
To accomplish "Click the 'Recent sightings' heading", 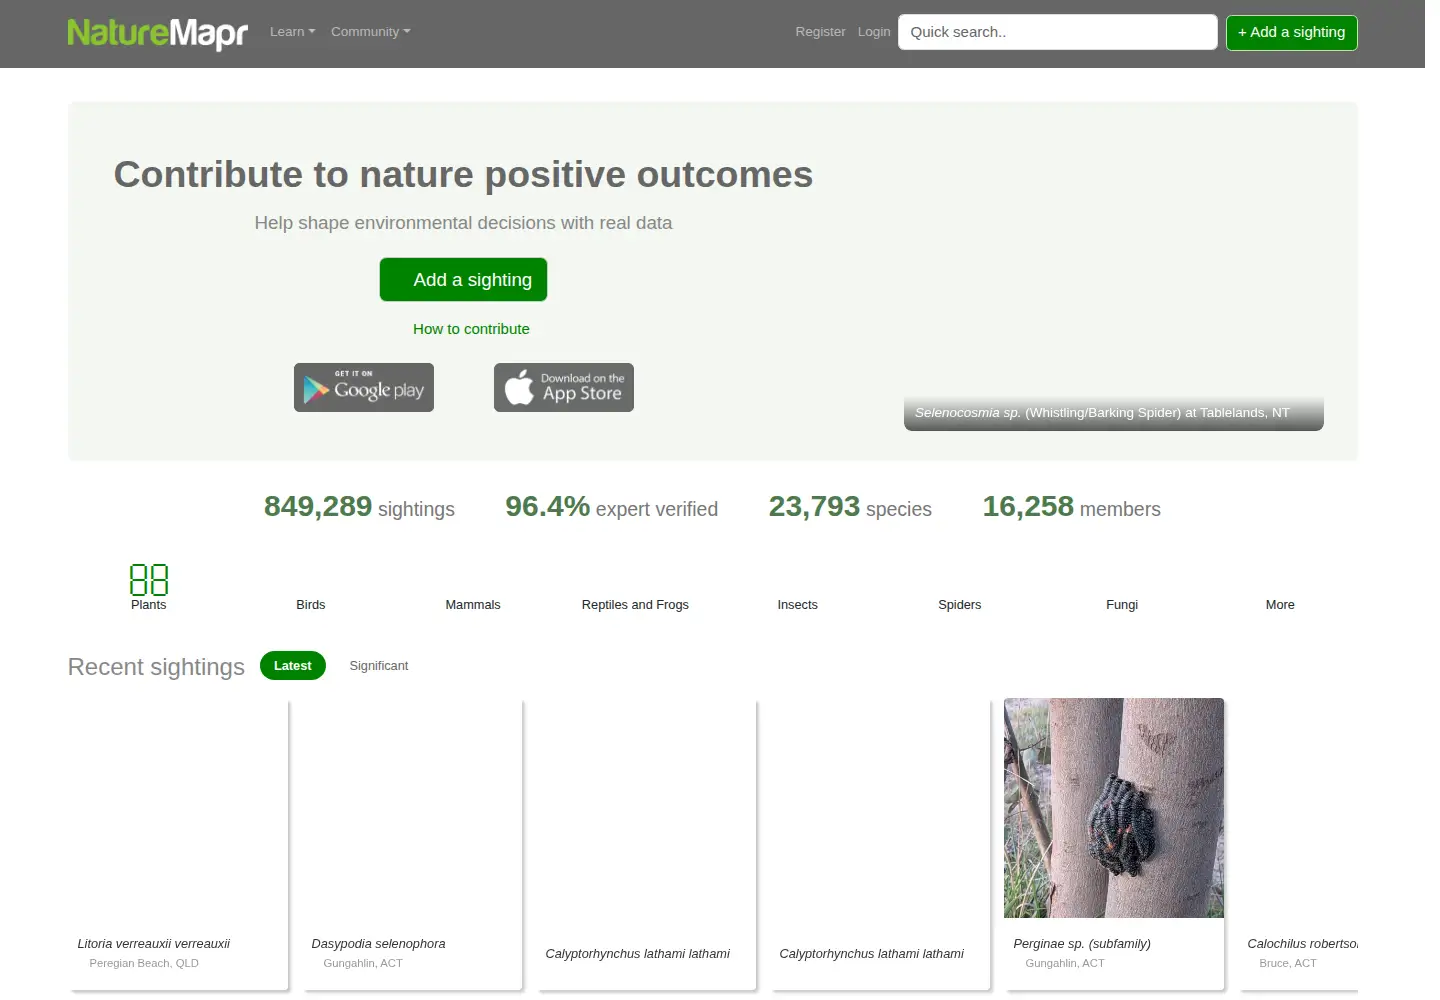I will [x=156, y=667].
